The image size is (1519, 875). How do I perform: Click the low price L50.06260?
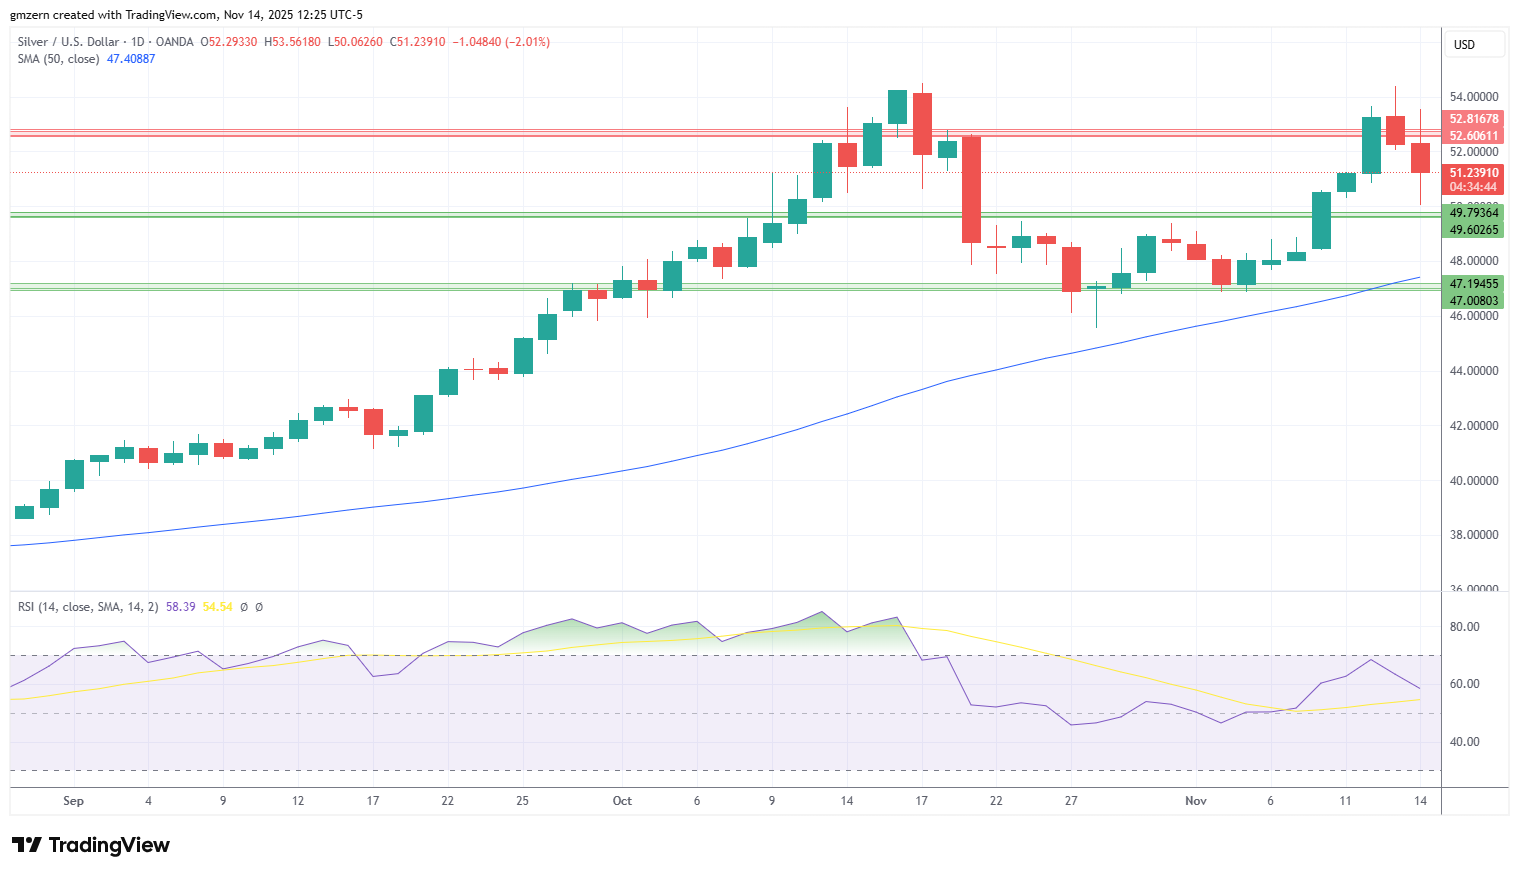(355, 42)
